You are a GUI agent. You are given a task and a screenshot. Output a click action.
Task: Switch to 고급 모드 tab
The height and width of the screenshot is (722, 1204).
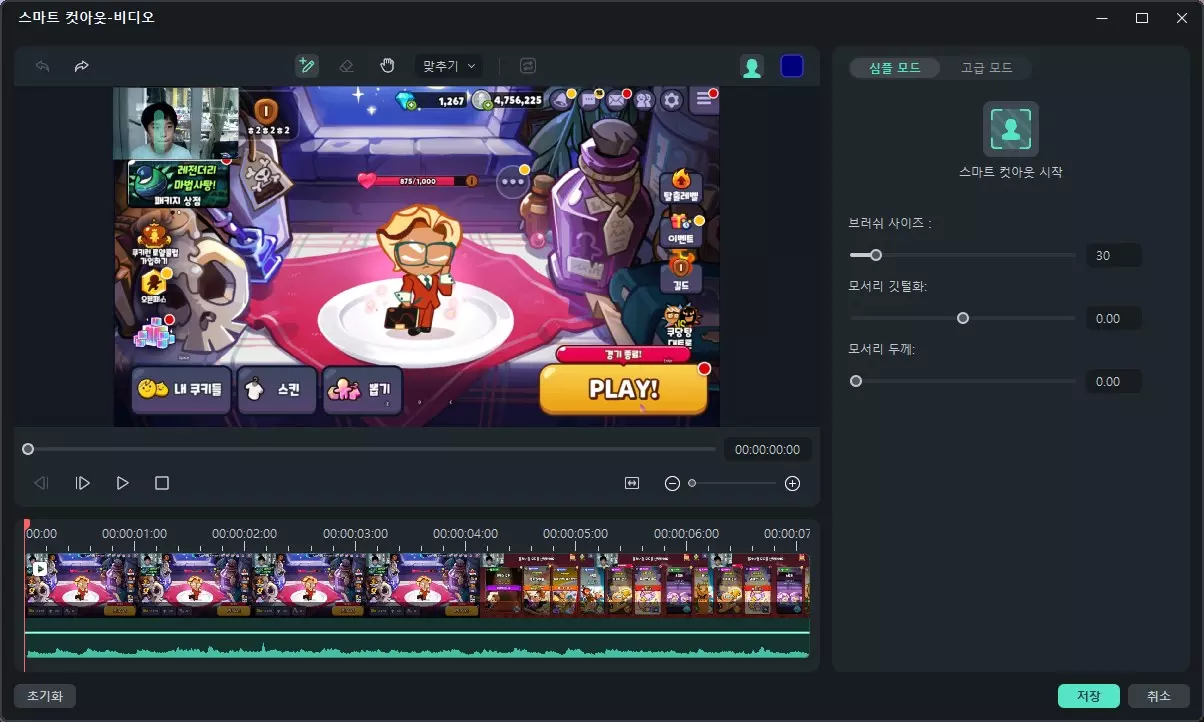tap(986, 68)
